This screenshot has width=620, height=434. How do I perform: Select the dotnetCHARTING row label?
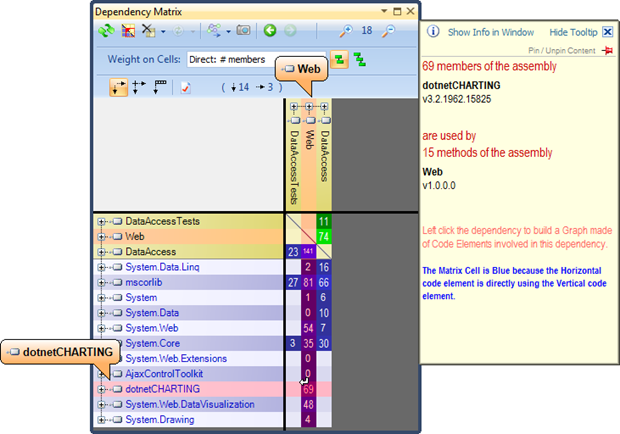point(163,389)
